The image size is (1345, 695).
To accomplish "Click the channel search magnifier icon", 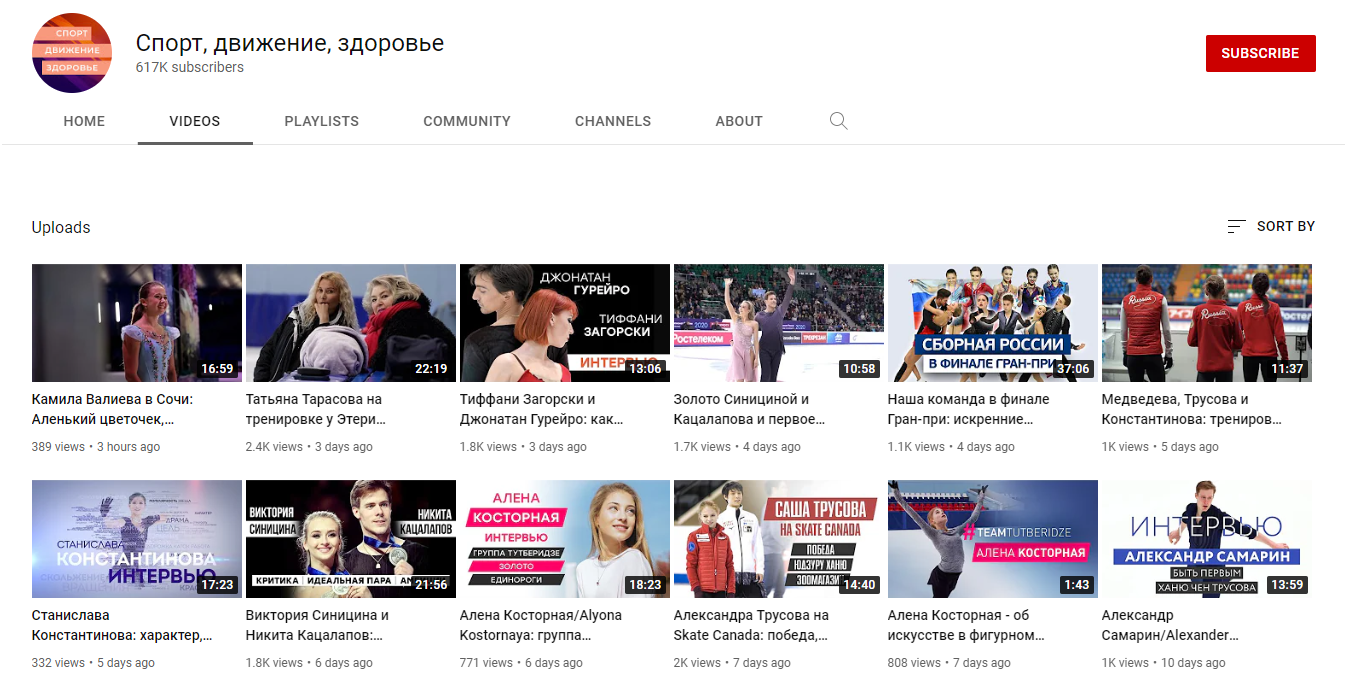I will pos(838,121).
